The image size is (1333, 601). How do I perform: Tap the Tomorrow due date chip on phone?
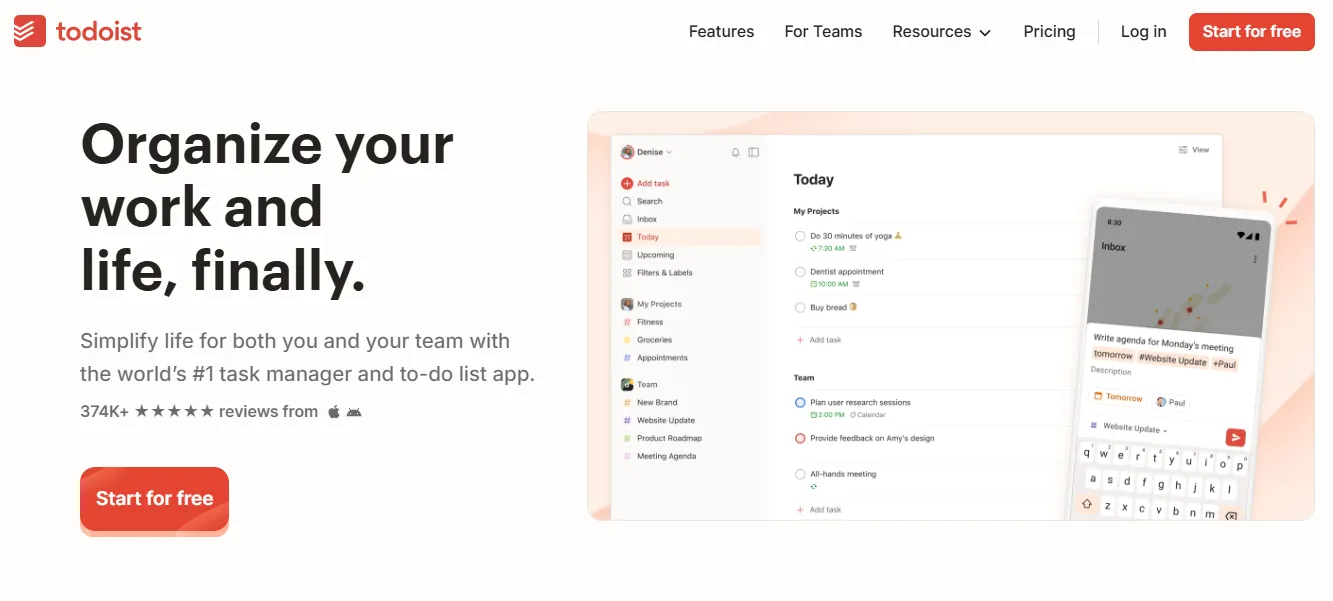coord(1119,397)
